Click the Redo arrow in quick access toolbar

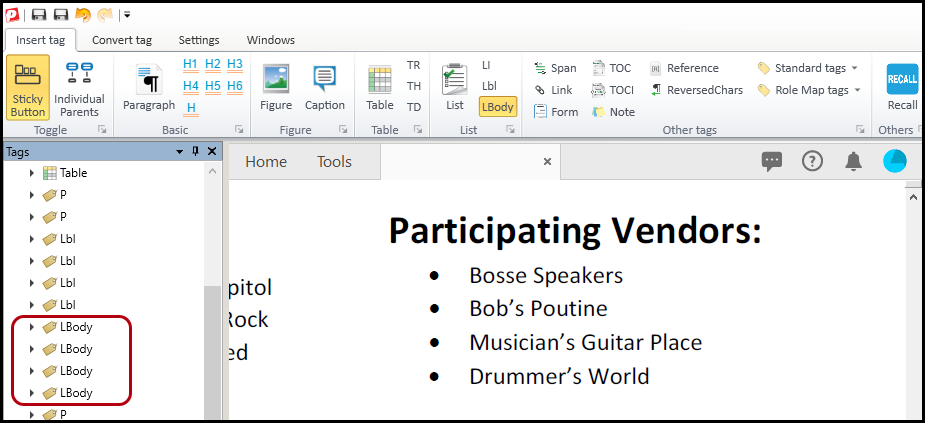click(105, 15)
